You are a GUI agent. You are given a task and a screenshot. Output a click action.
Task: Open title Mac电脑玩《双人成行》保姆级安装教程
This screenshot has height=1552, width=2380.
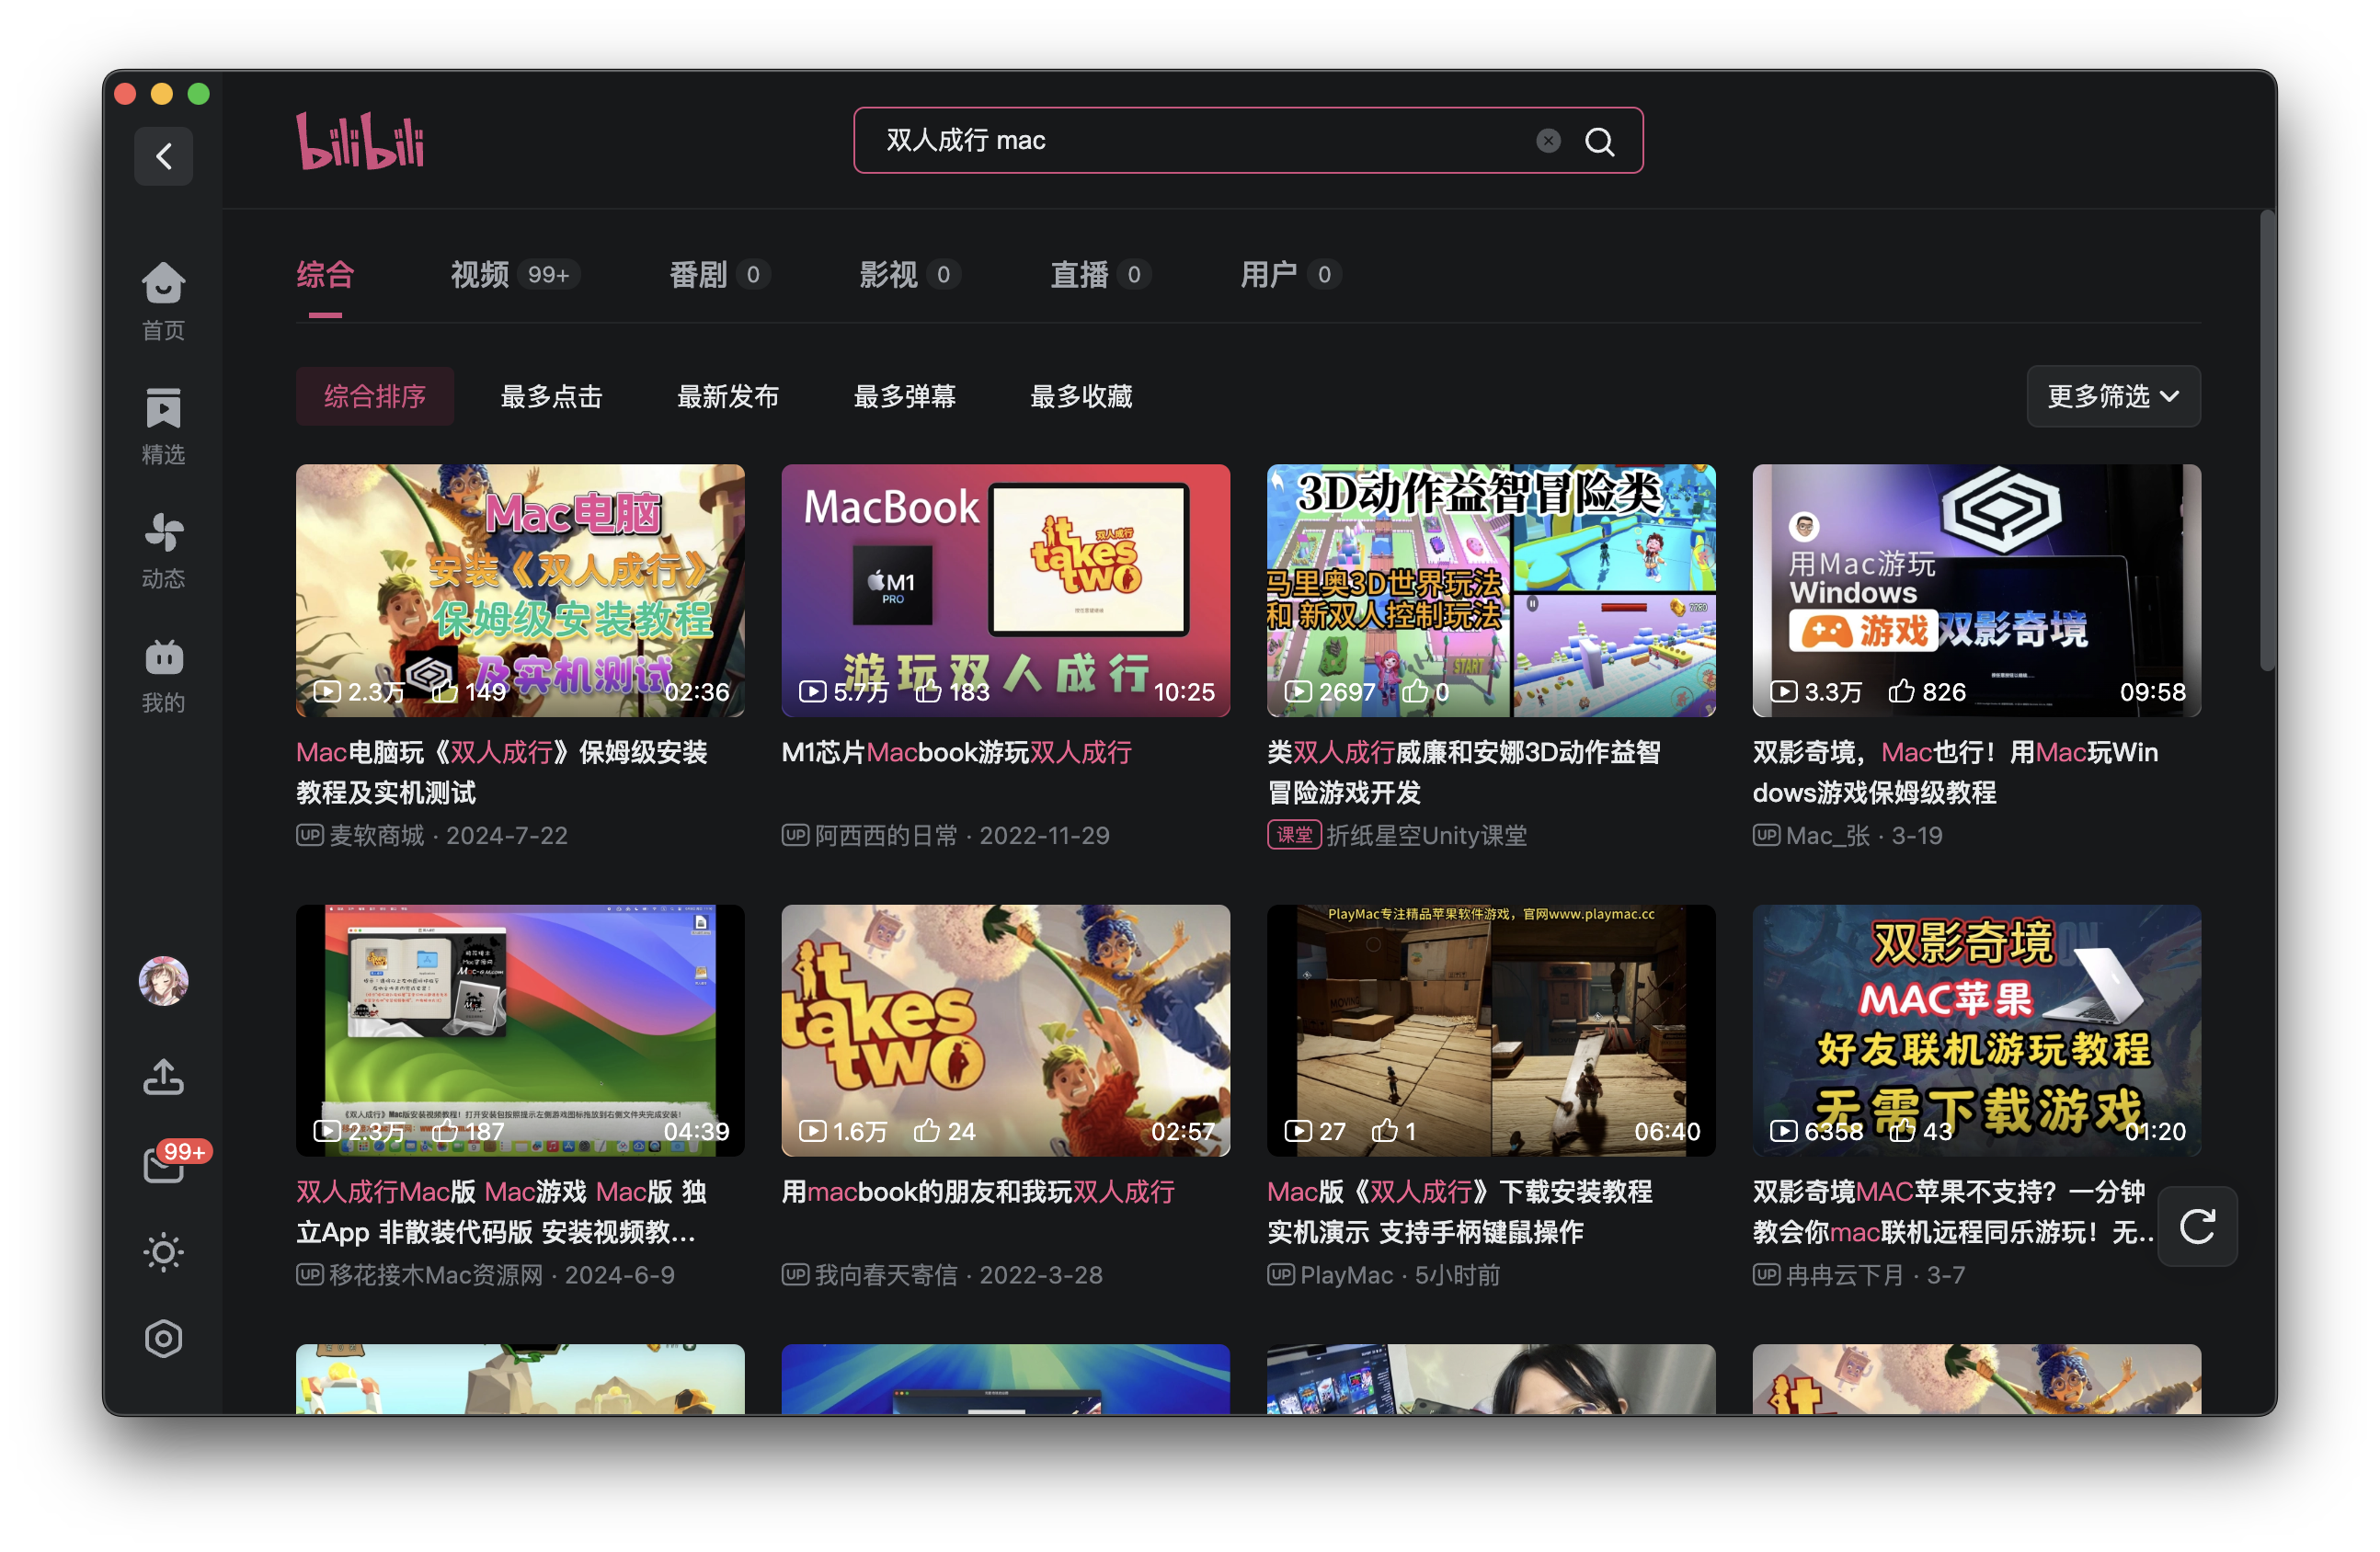(x=502, y=772)
